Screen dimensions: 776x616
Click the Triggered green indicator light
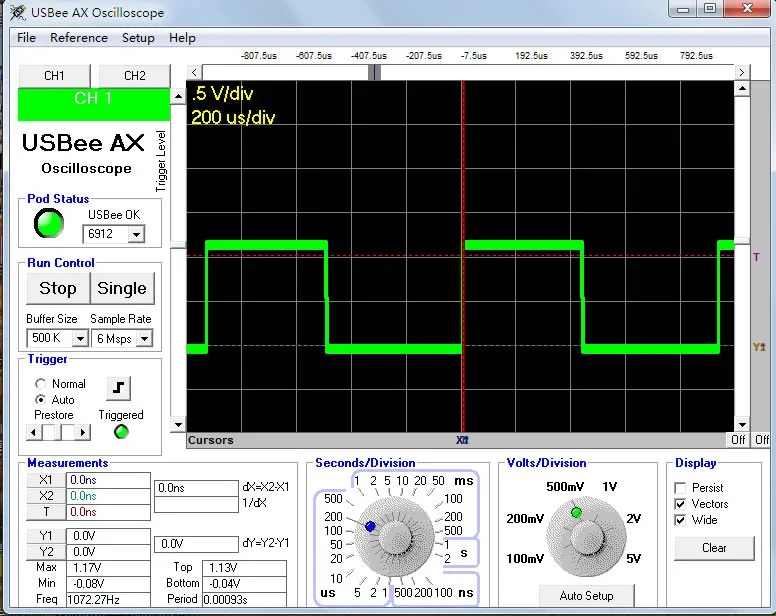(x=121, y=432)
